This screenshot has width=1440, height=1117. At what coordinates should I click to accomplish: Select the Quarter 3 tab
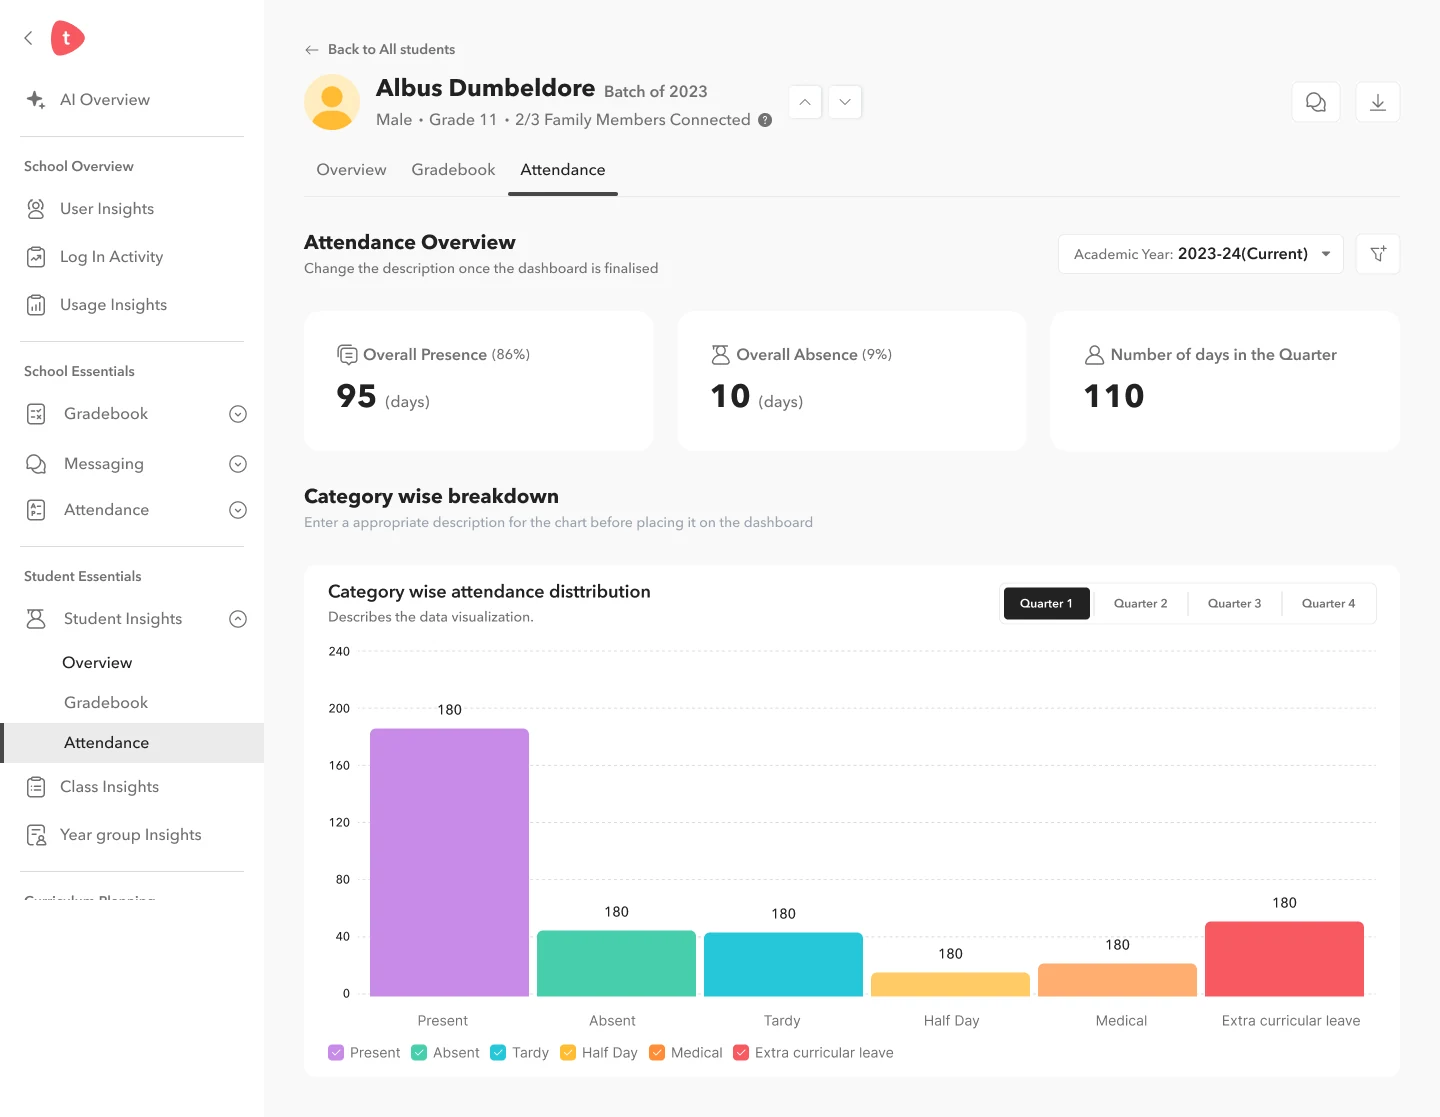[x=1235, y=603]
